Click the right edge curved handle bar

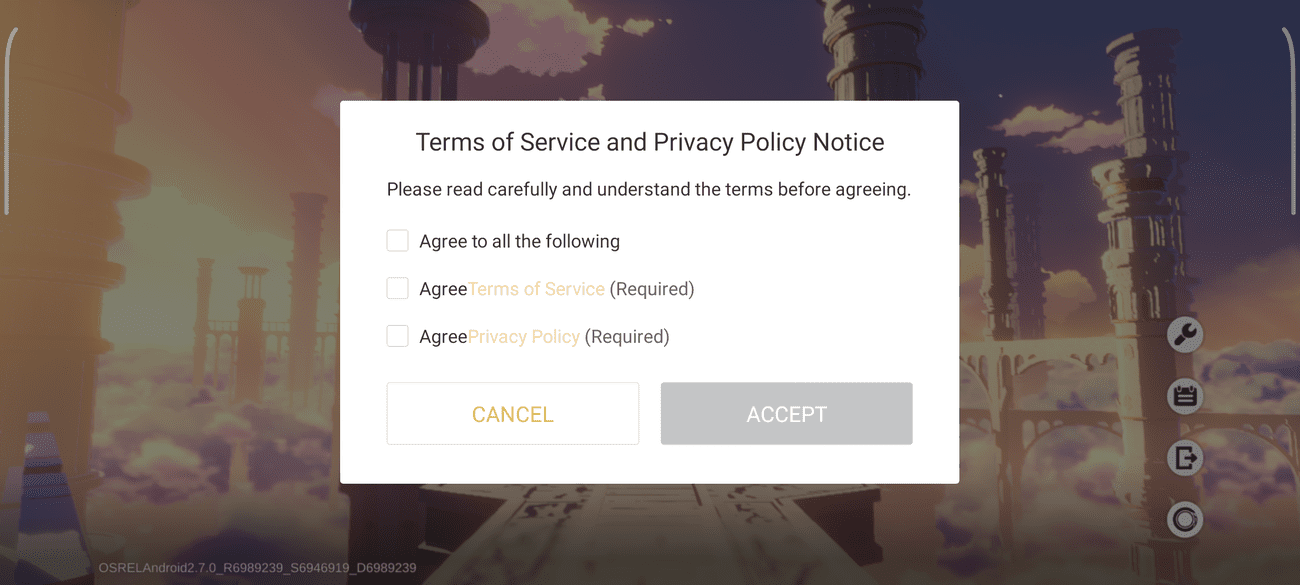click(1291, 120)
